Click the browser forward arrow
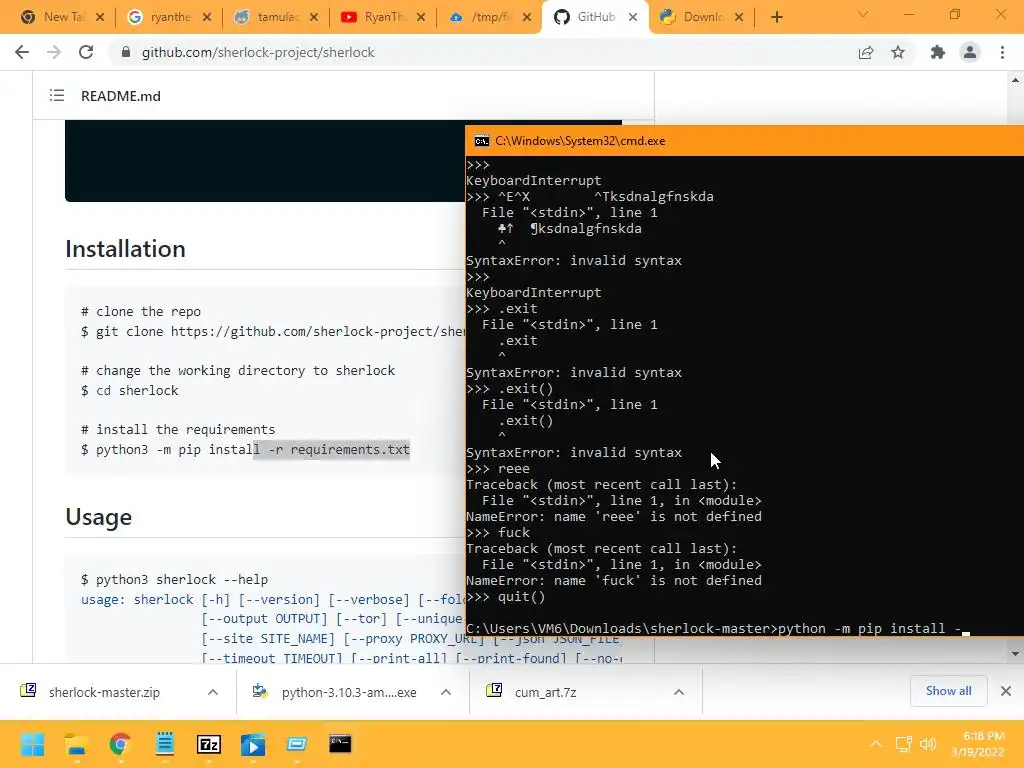The height and width of the screenshot is (768, 1024). point(54,52)
